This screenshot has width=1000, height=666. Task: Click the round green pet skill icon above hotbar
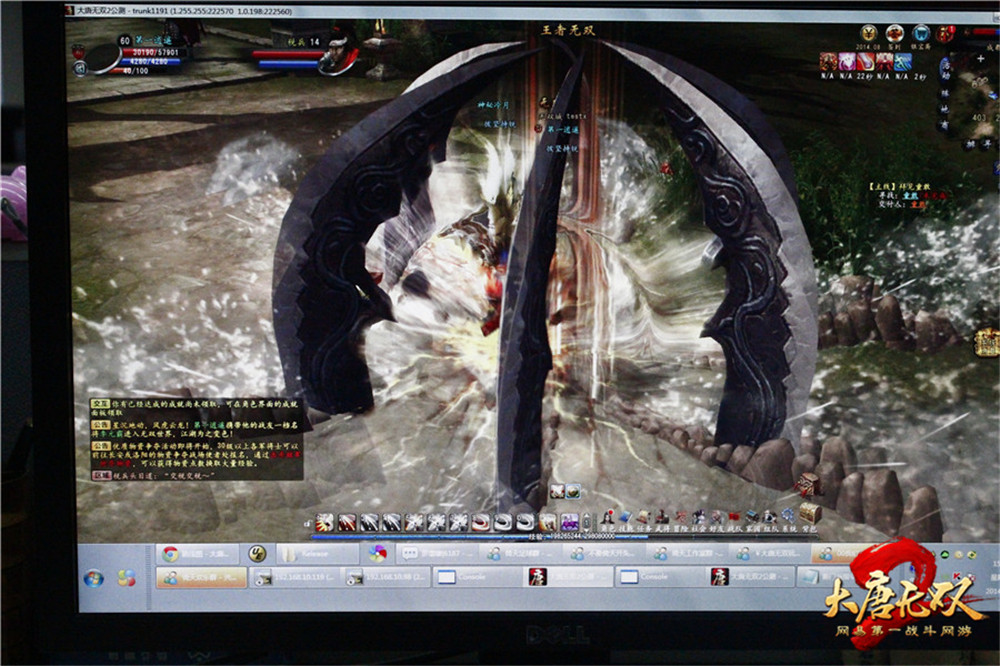[x=573, y=491]
